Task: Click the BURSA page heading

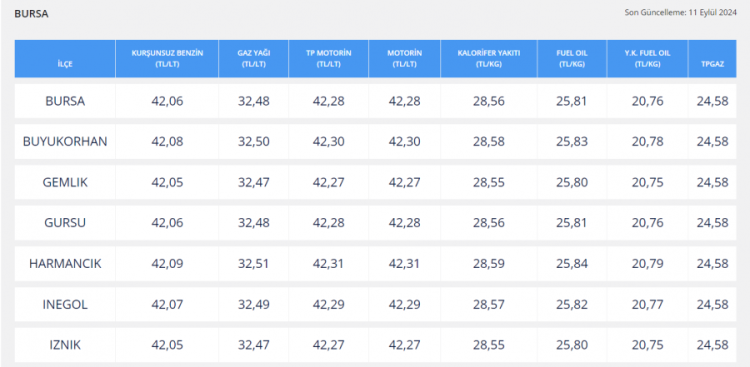Action: click(x=31, y=14)
